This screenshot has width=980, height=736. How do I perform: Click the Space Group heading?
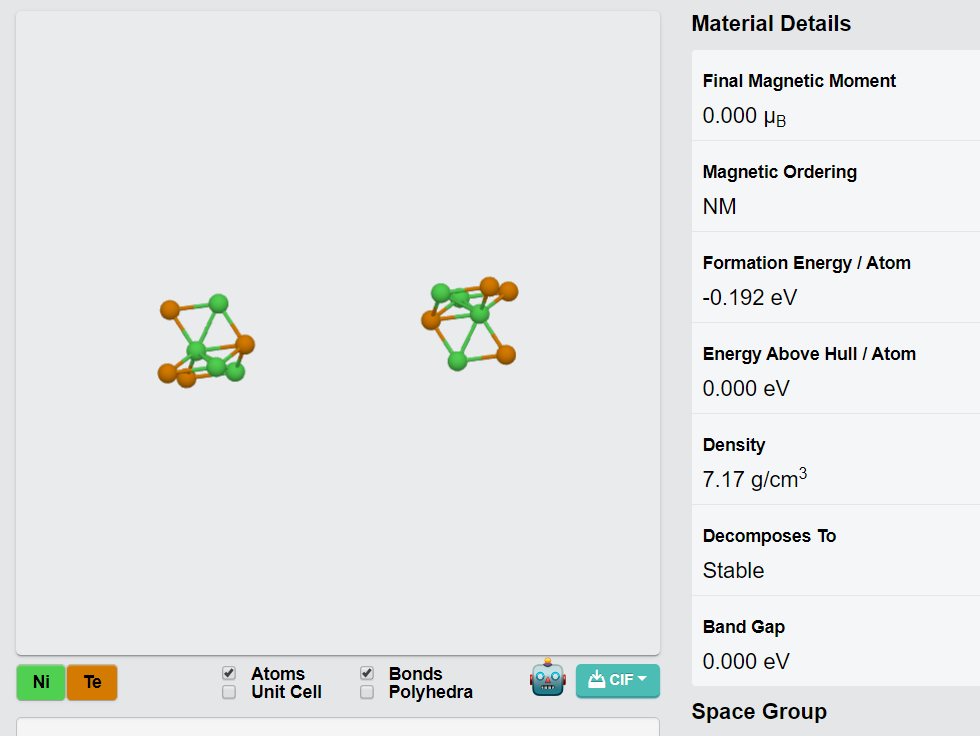click(759, 712)
